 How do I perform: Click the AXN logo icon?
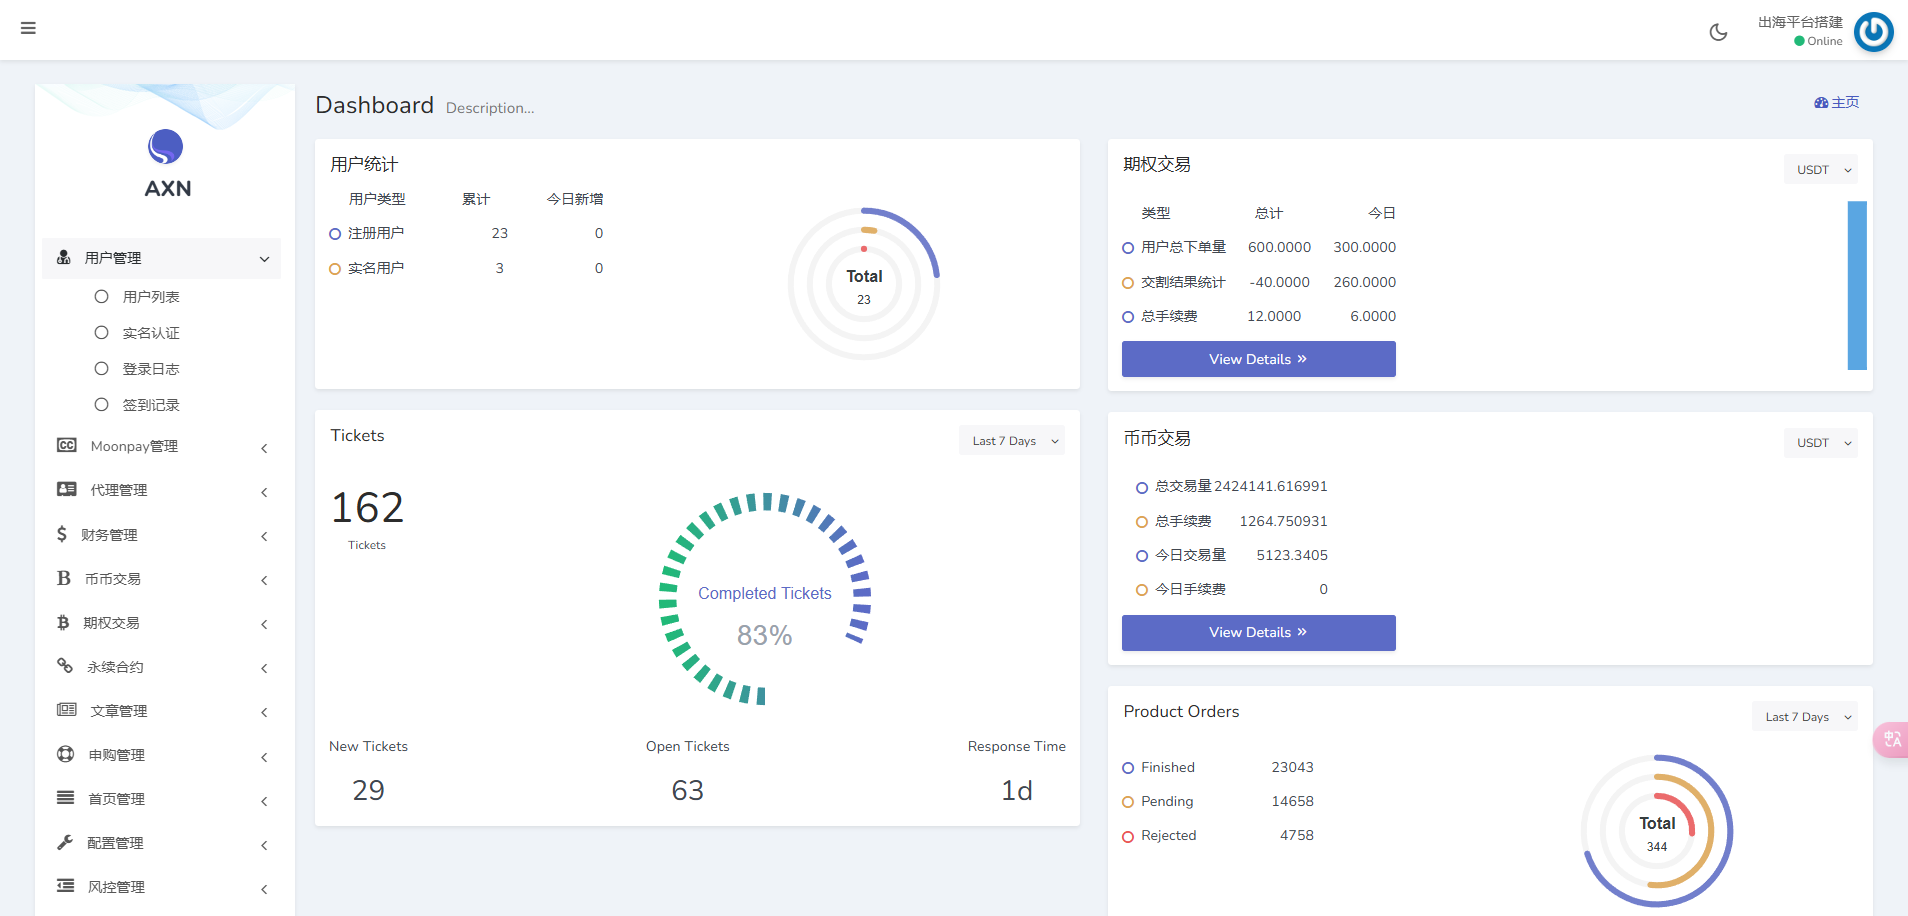(166, 147)
